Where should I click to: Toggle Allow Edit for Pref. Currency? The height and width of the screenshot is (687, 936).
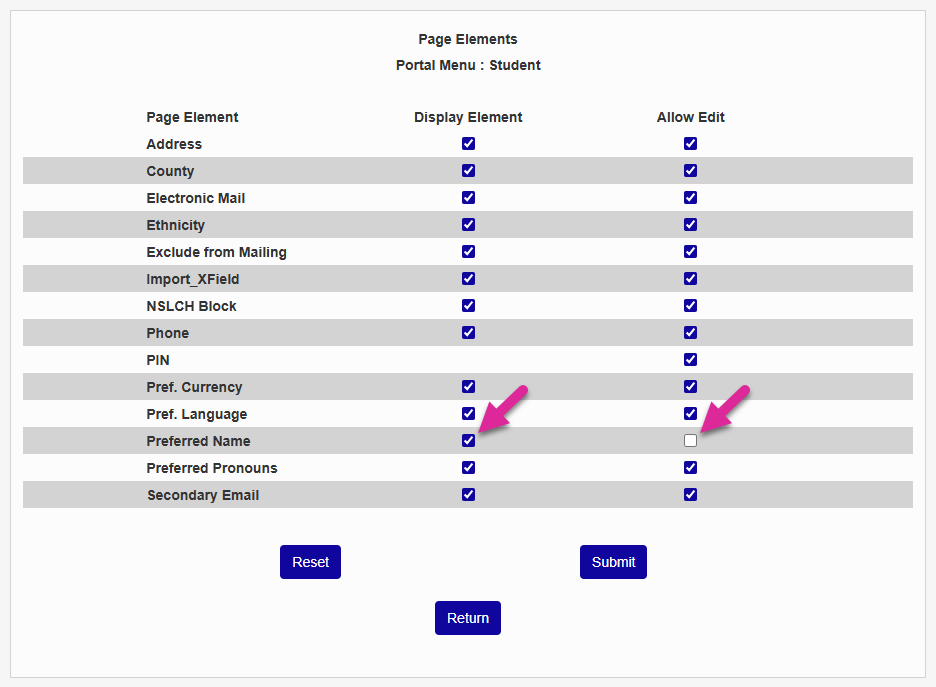pyautogui.click(x=691, y=387)
